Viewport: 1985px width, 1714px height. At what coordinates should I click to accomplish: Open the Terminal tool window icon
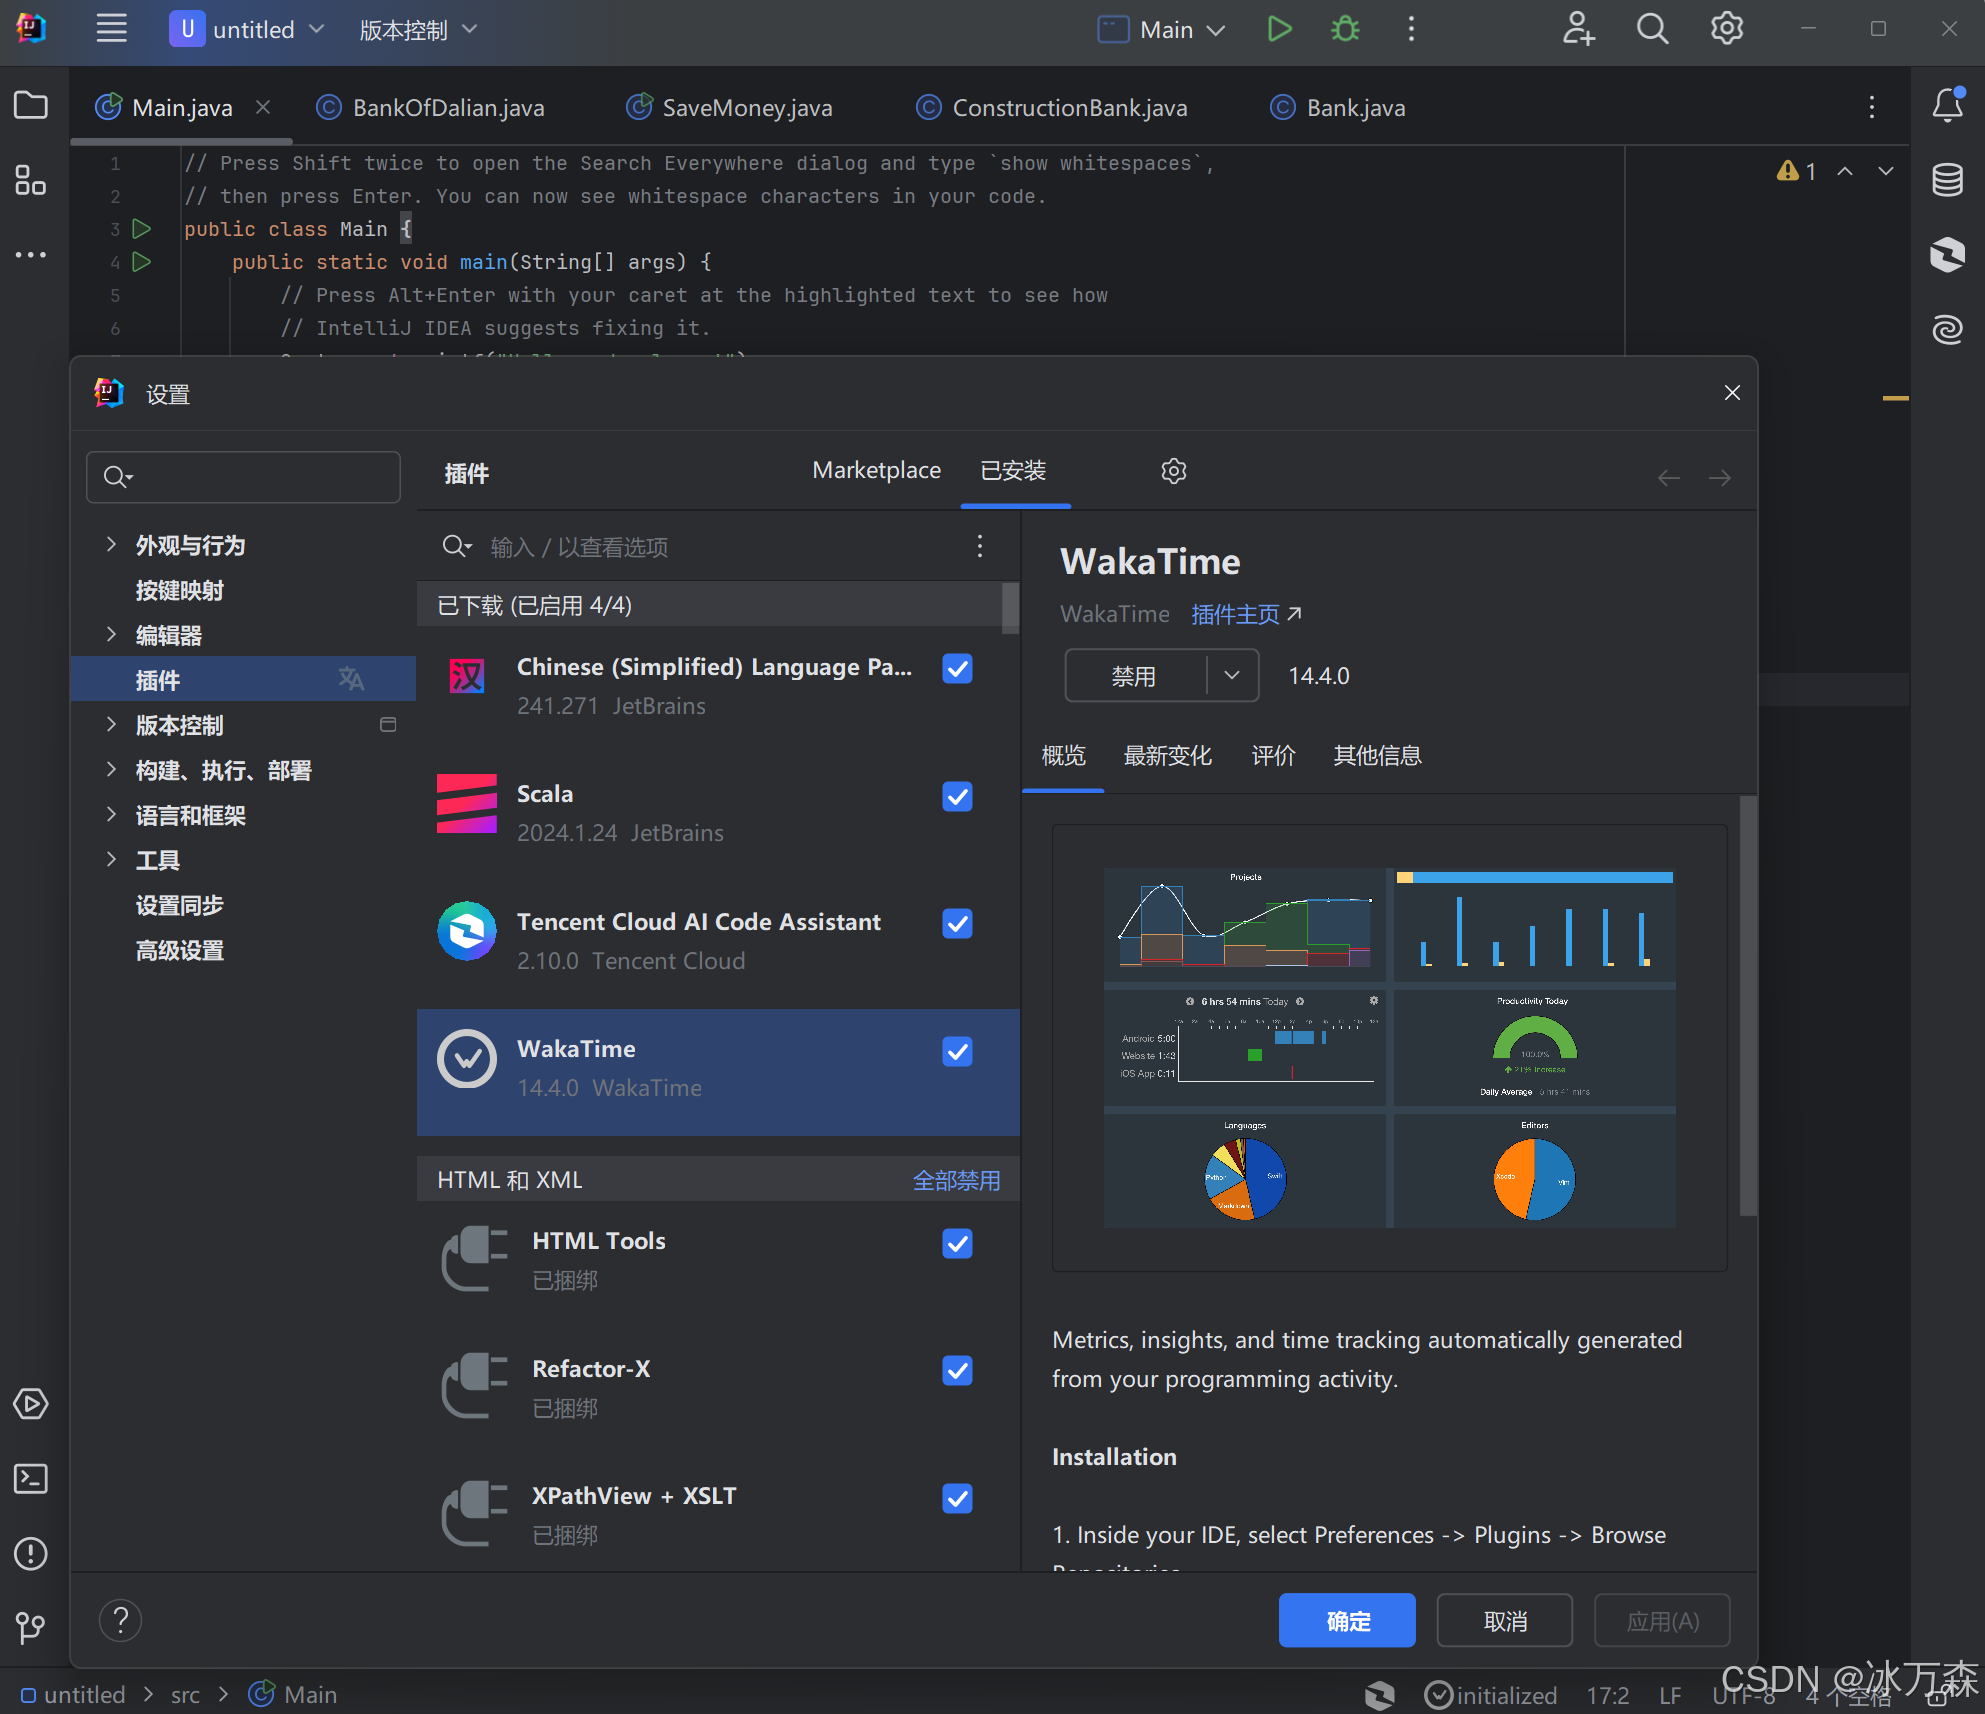(x=31, y=1479)
